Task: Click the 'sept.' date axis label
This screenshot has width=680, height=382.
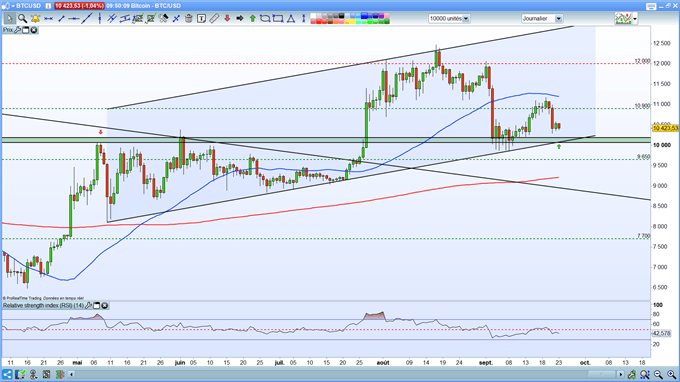Action: click(x=486, y=363)
